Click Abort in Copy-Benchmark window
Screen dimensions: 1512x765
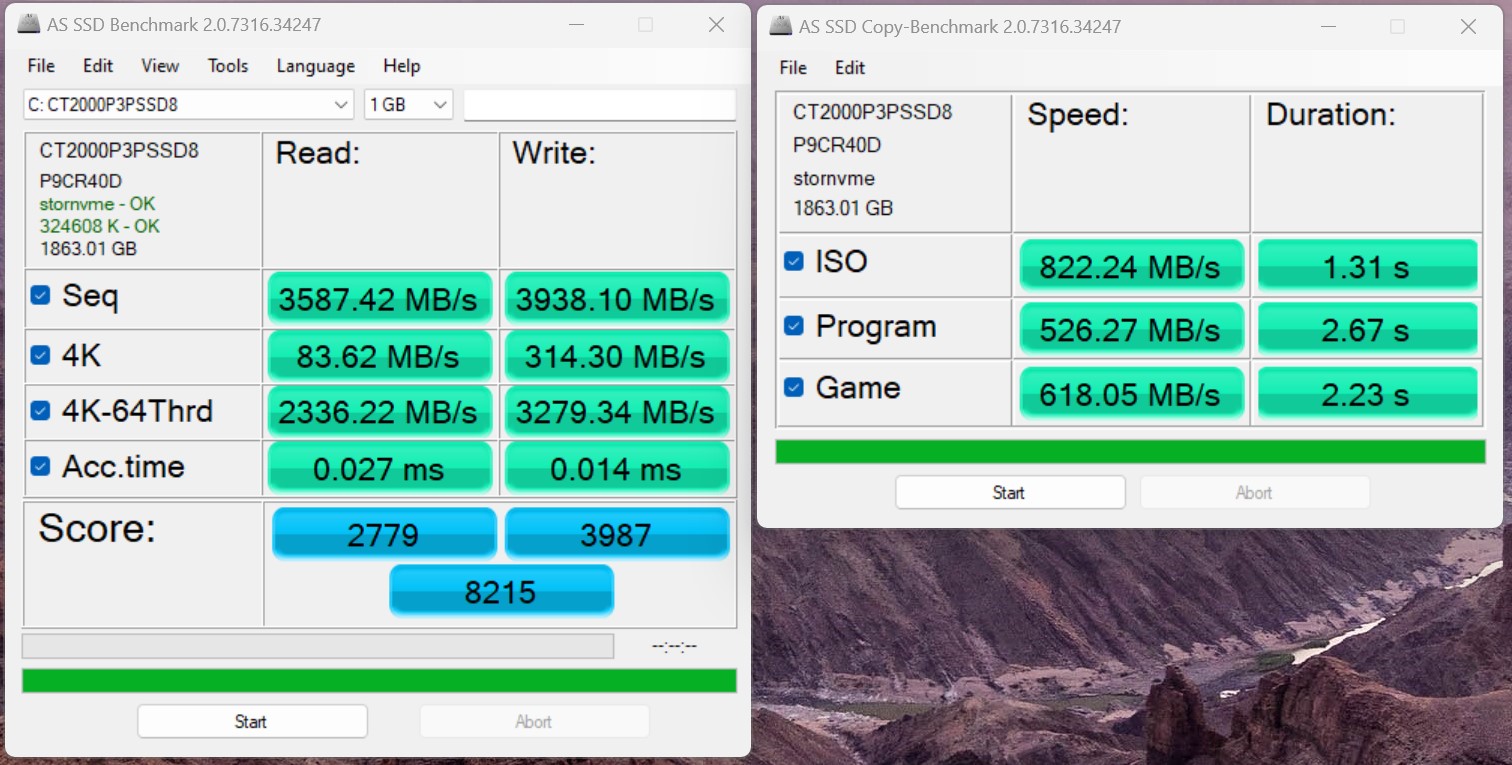[x=1254, y=492]
